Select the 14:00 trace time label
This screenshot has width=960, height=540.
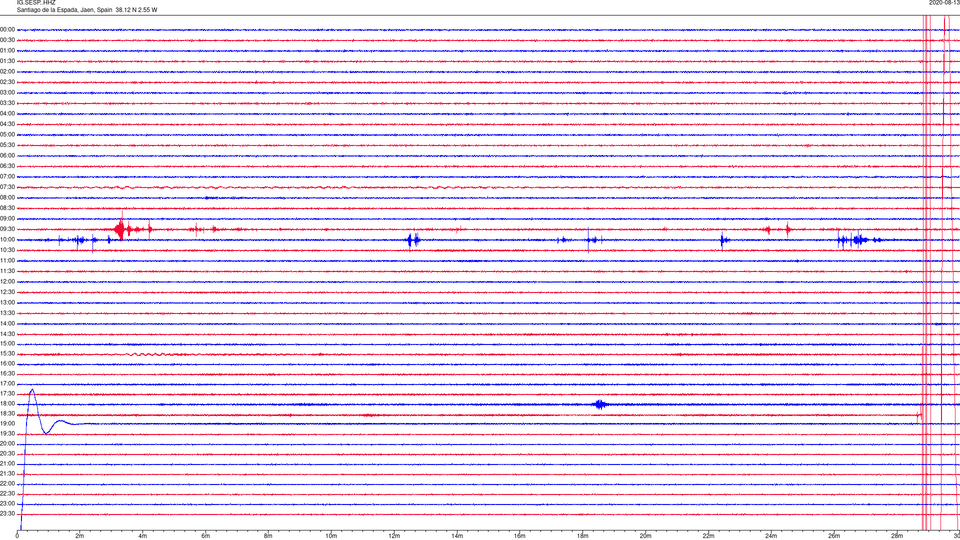[x=7, y=323]
